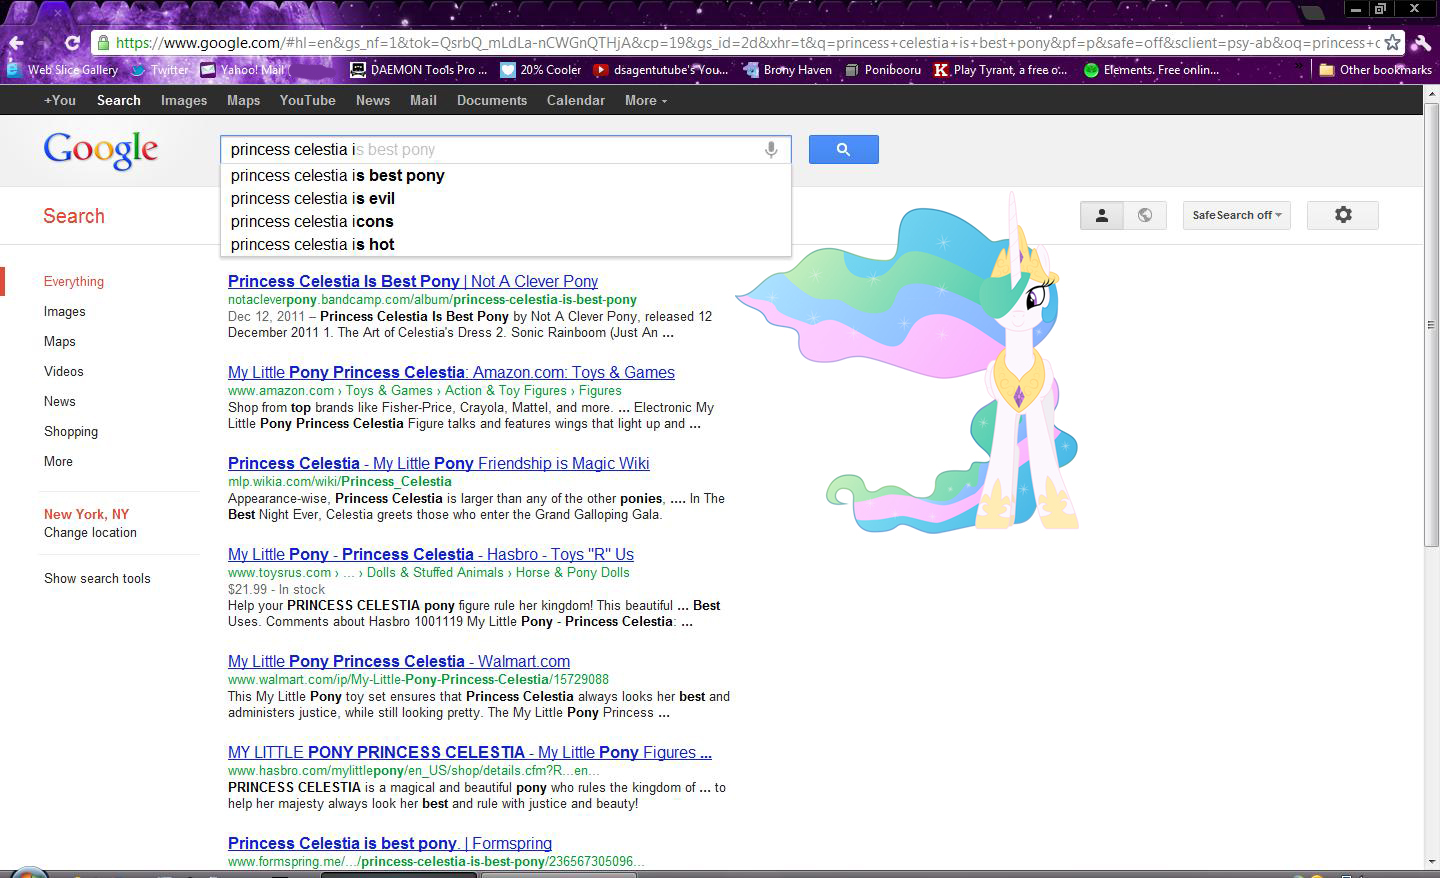1440x878 pixels.
Task: Click Show search tools
Action: tap(97, 578)
